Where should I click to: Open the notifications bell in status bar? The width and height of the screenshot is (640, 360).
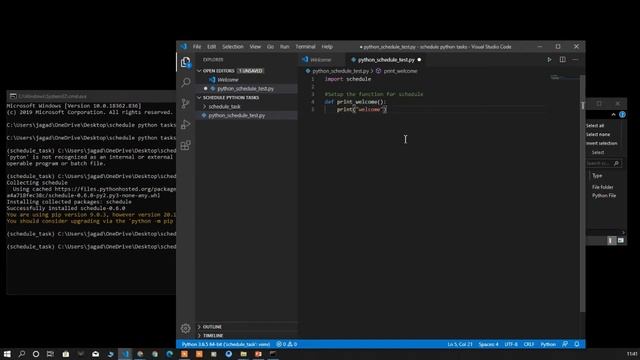pos(577,344)
